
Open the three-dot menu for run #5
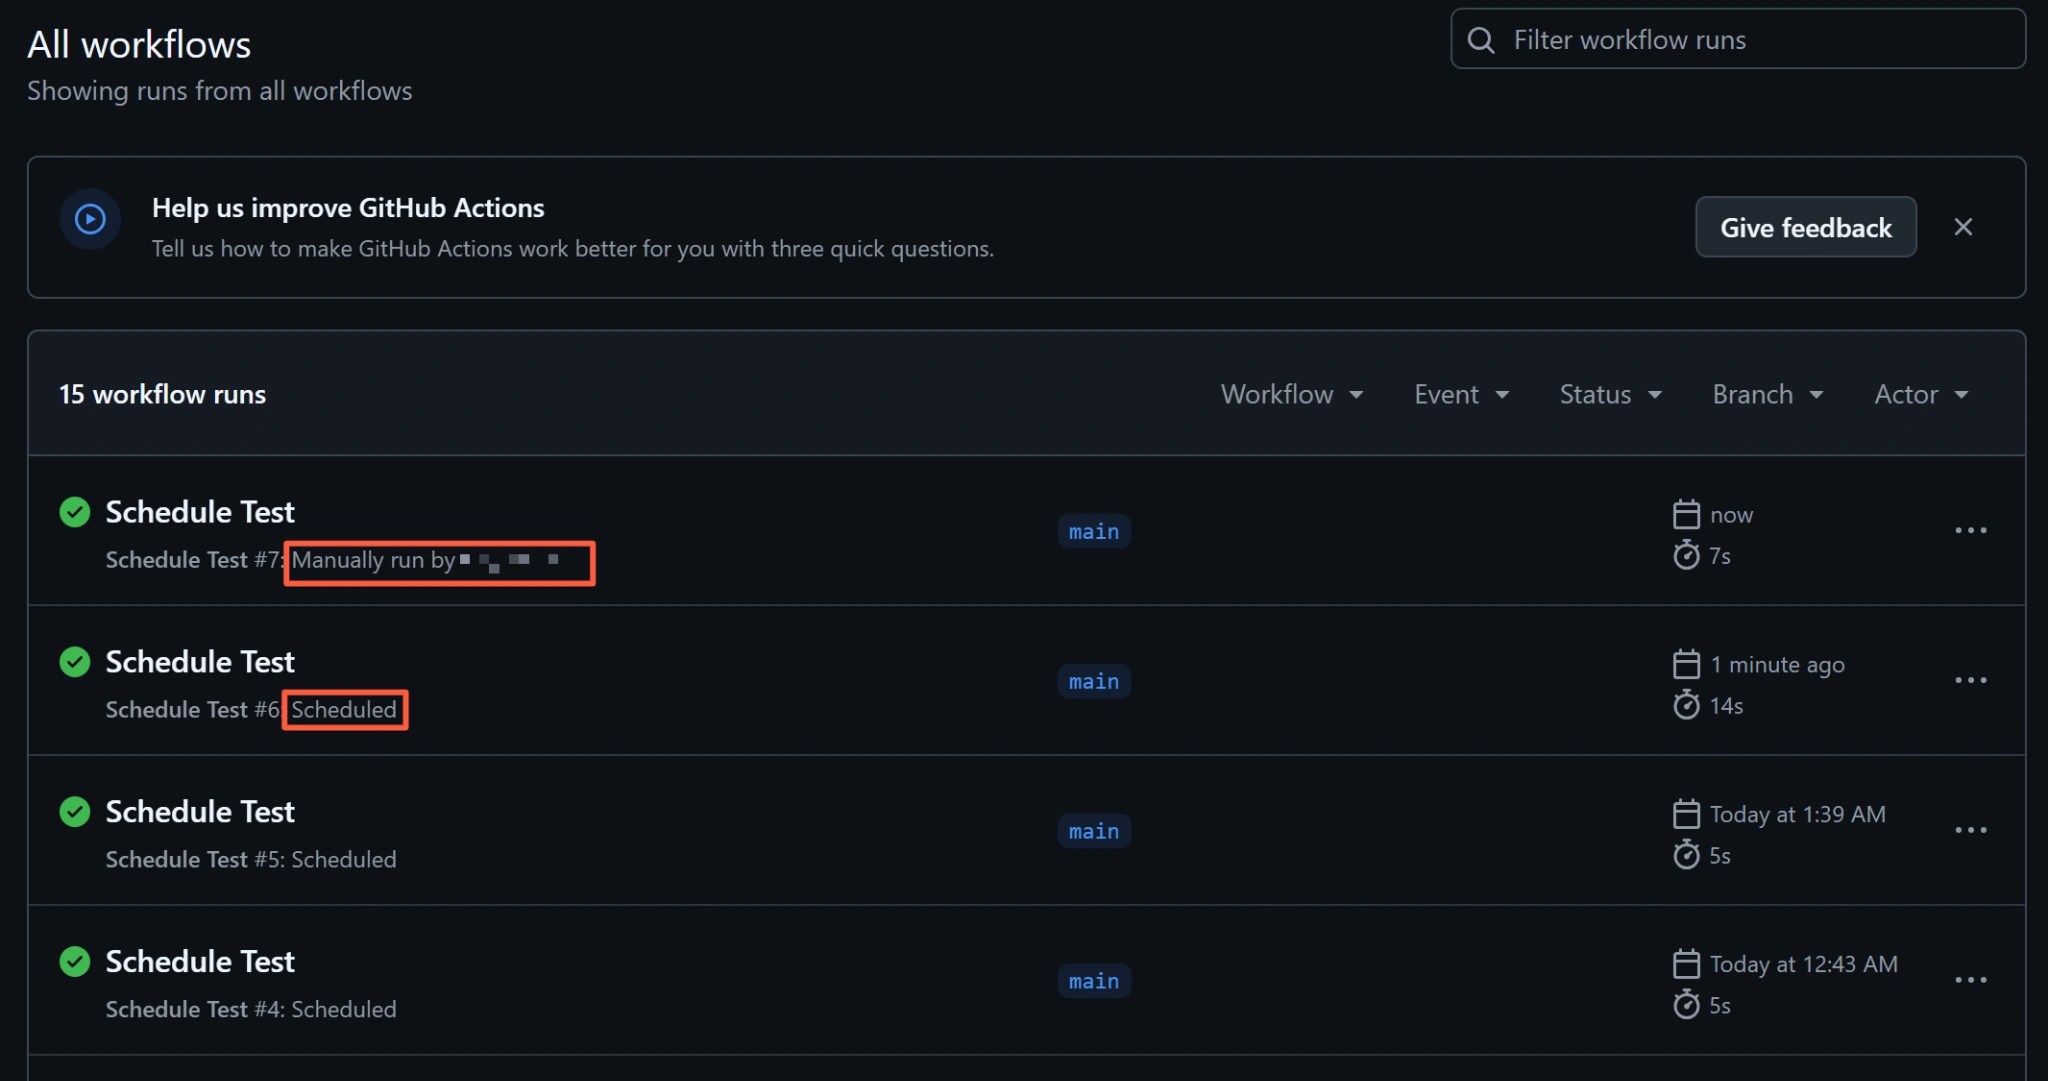tap(1971, 830)
